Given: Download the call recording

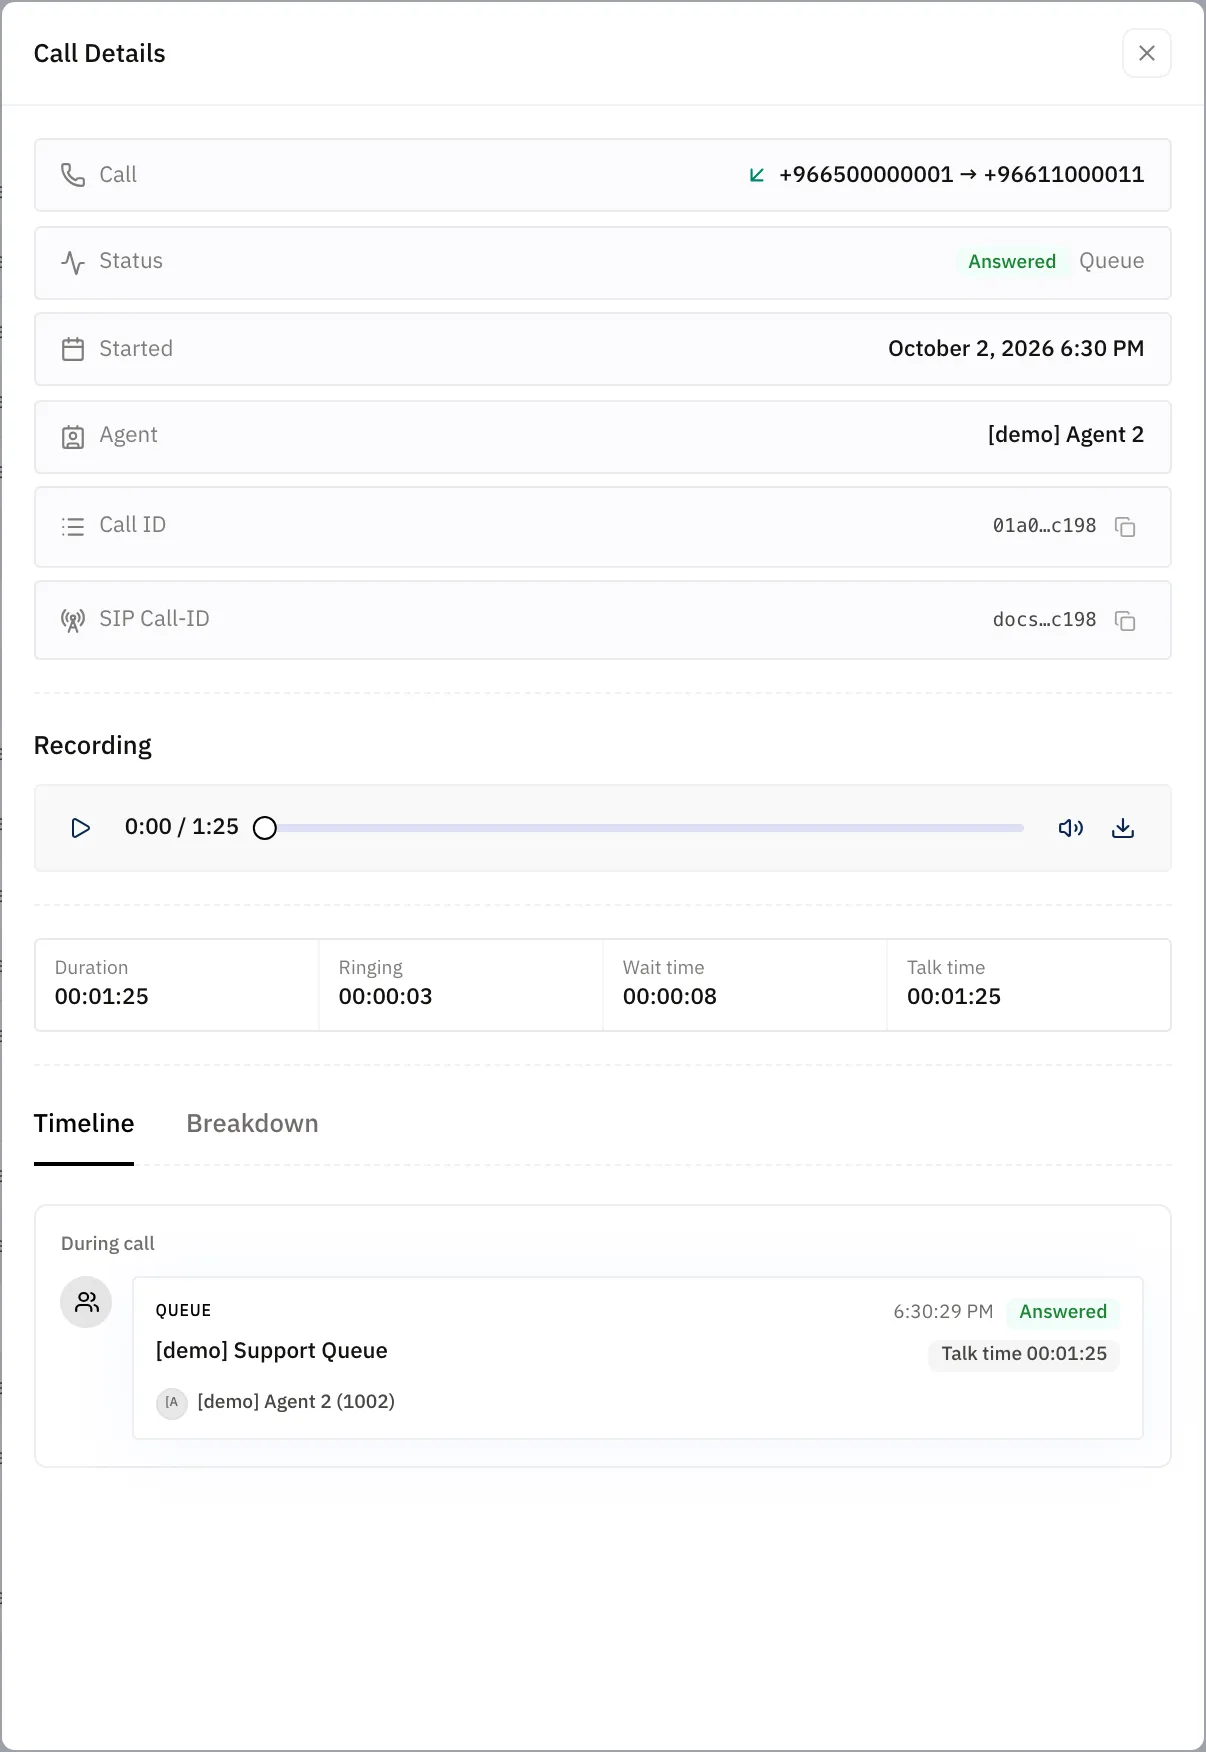Looking at the screenshot, I should (1123, 828).
